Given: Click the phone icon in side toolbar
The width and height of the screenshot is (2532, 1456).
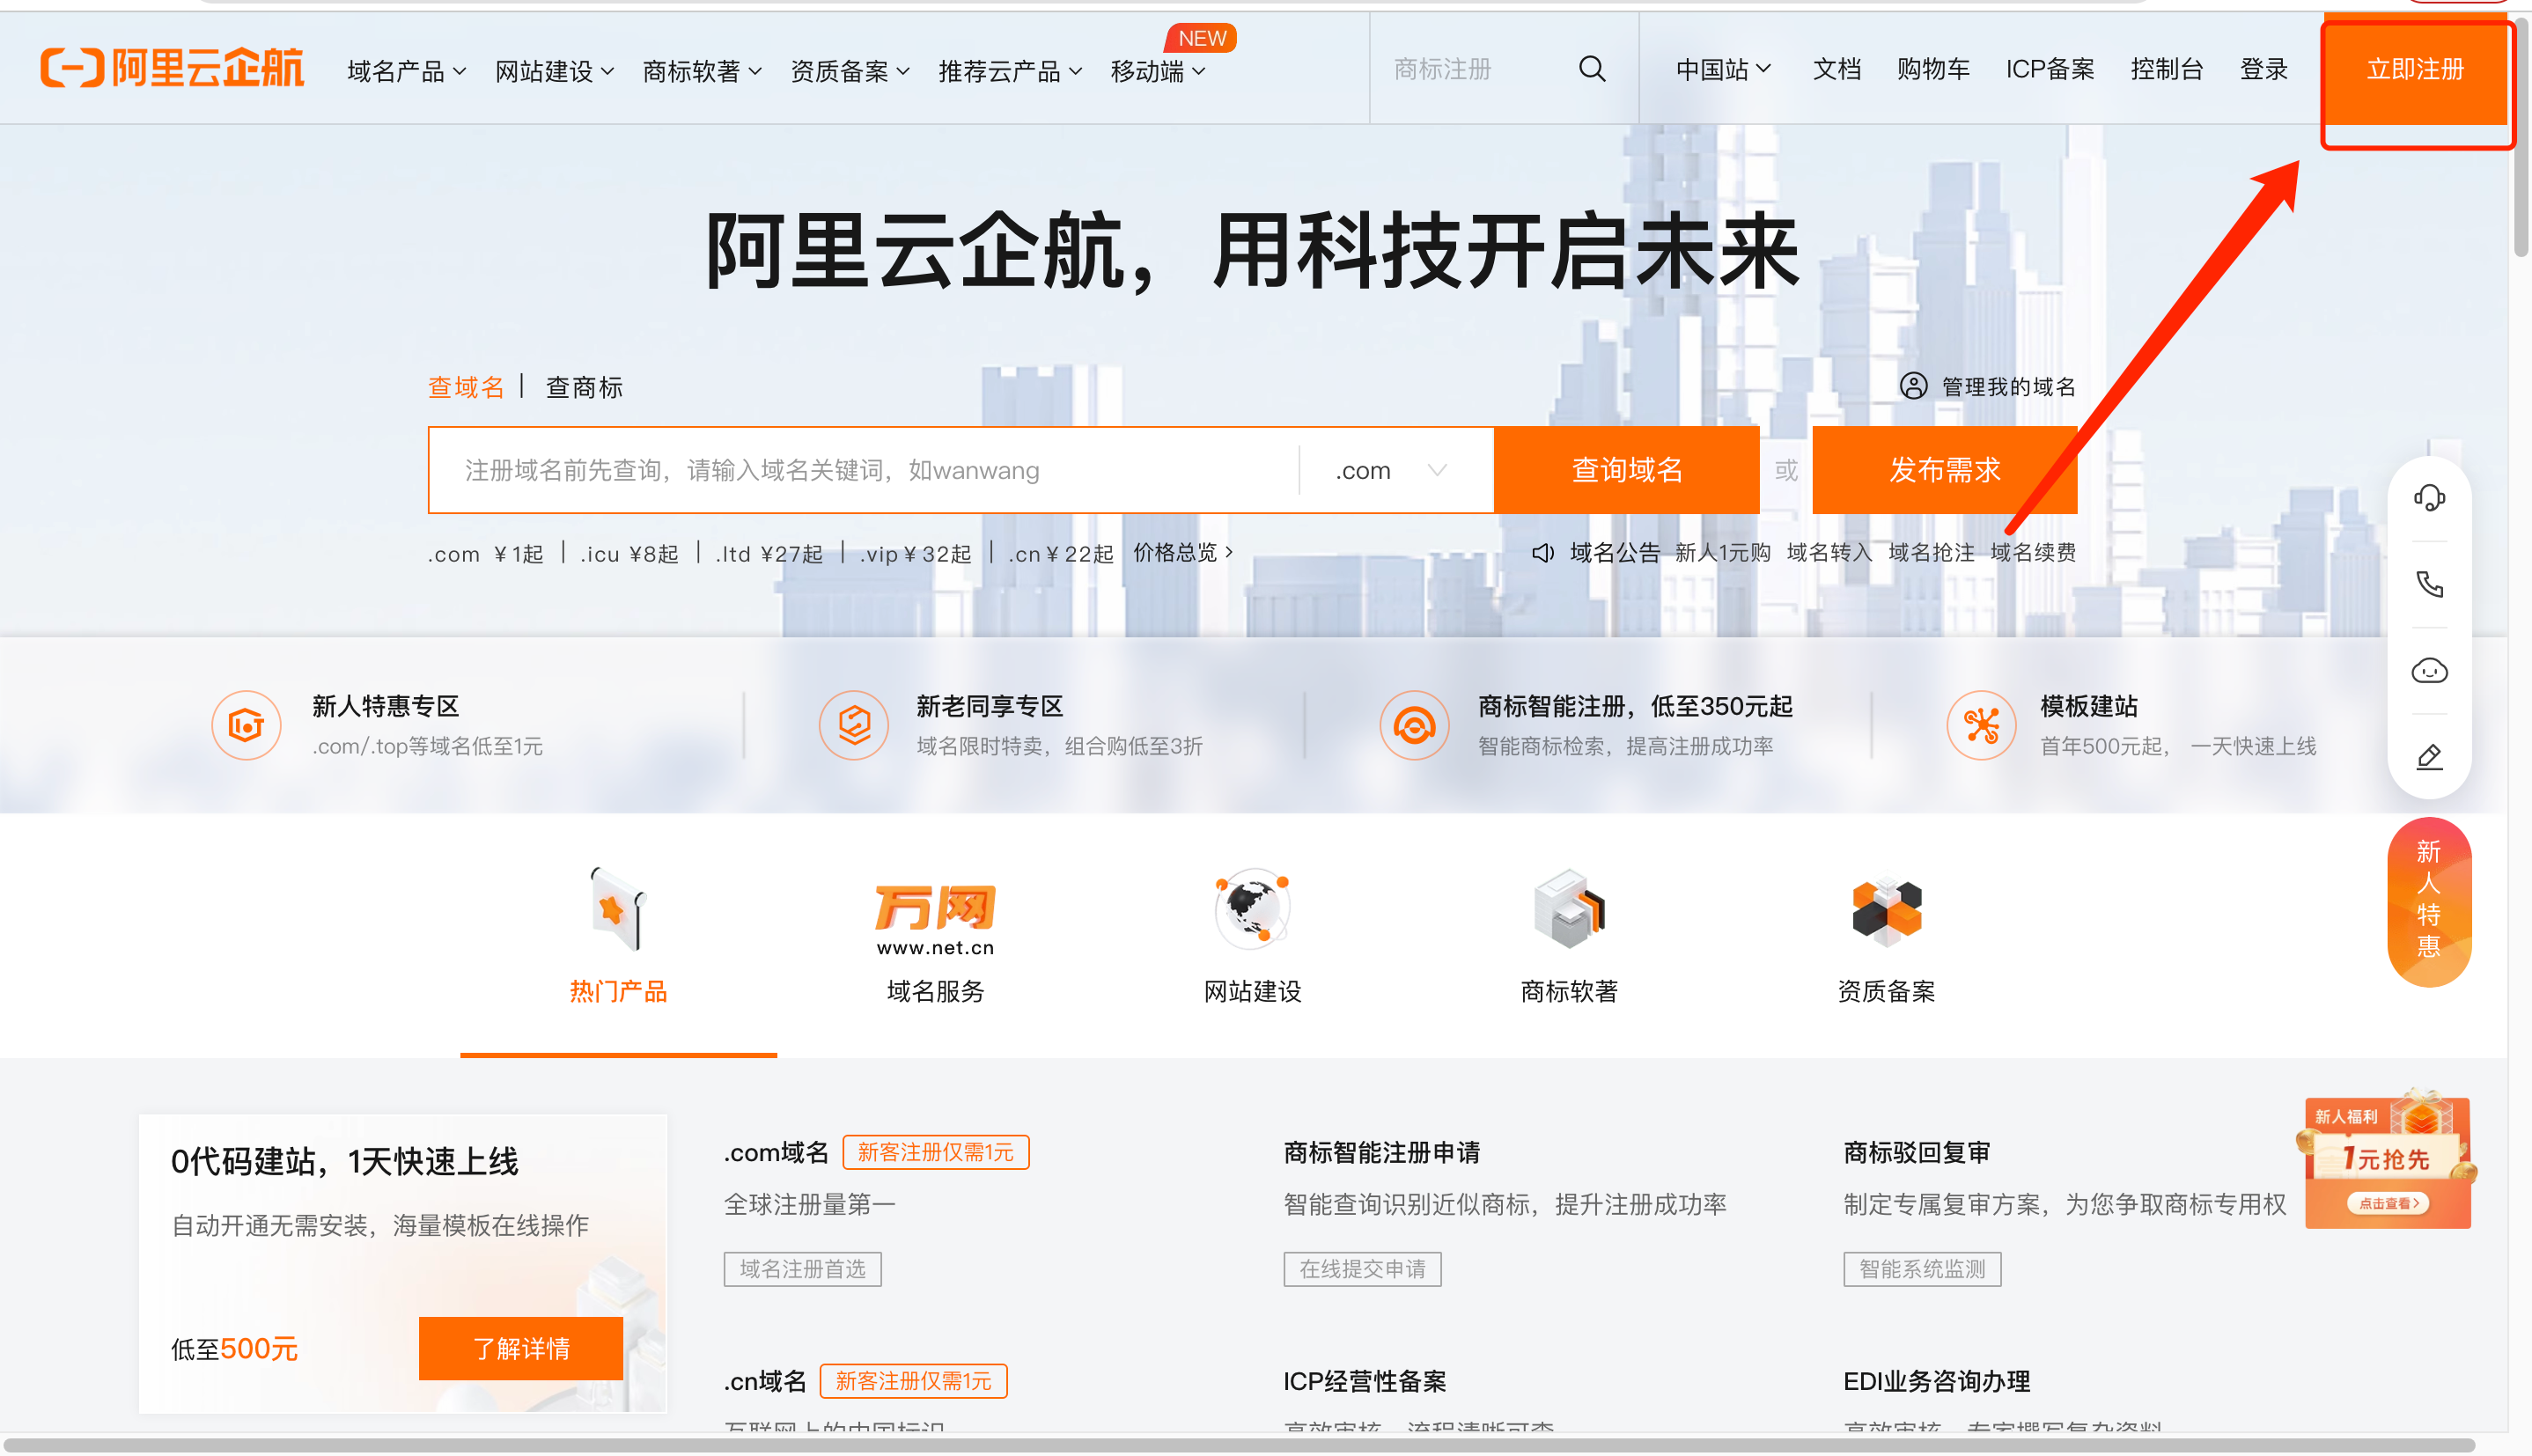Looking at the screenshot, I should pyautogui.click(x=2428, y=584).
